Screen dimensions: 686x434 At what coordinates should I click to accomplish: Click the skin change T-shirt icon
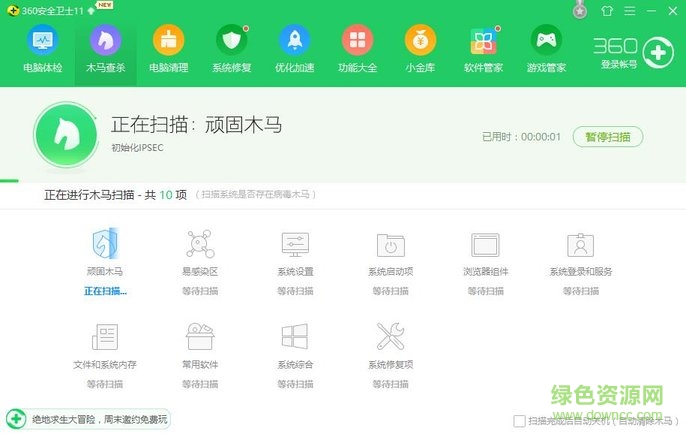(606, 10)
